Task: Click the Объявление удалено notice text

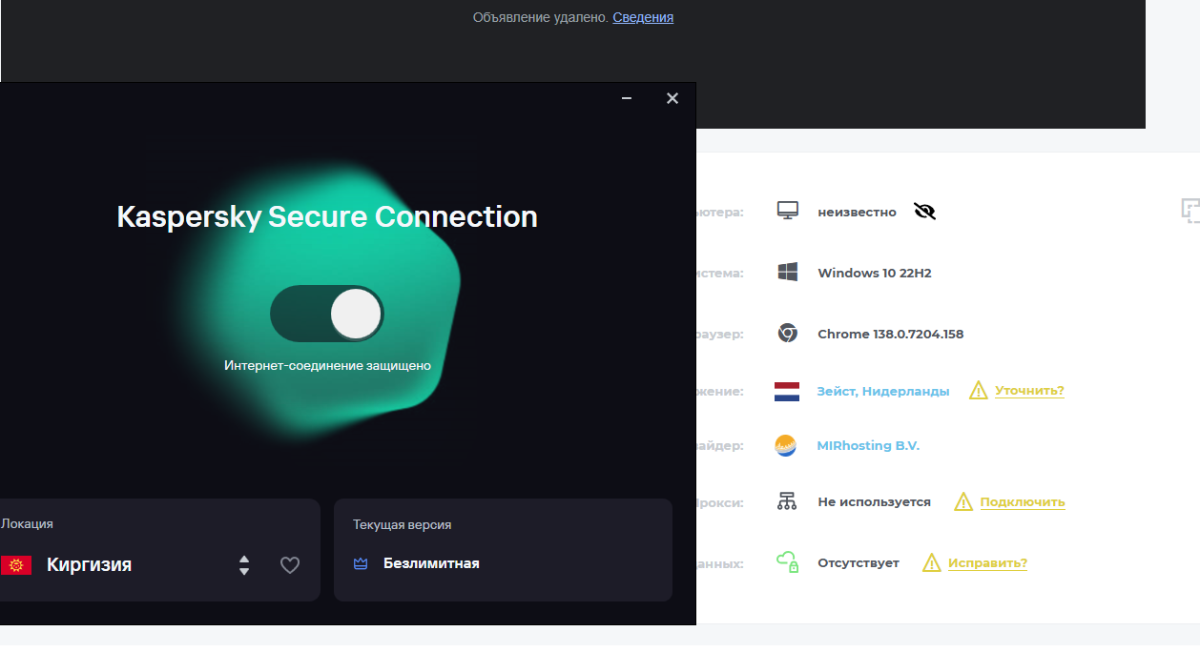Action: (541, 17)
